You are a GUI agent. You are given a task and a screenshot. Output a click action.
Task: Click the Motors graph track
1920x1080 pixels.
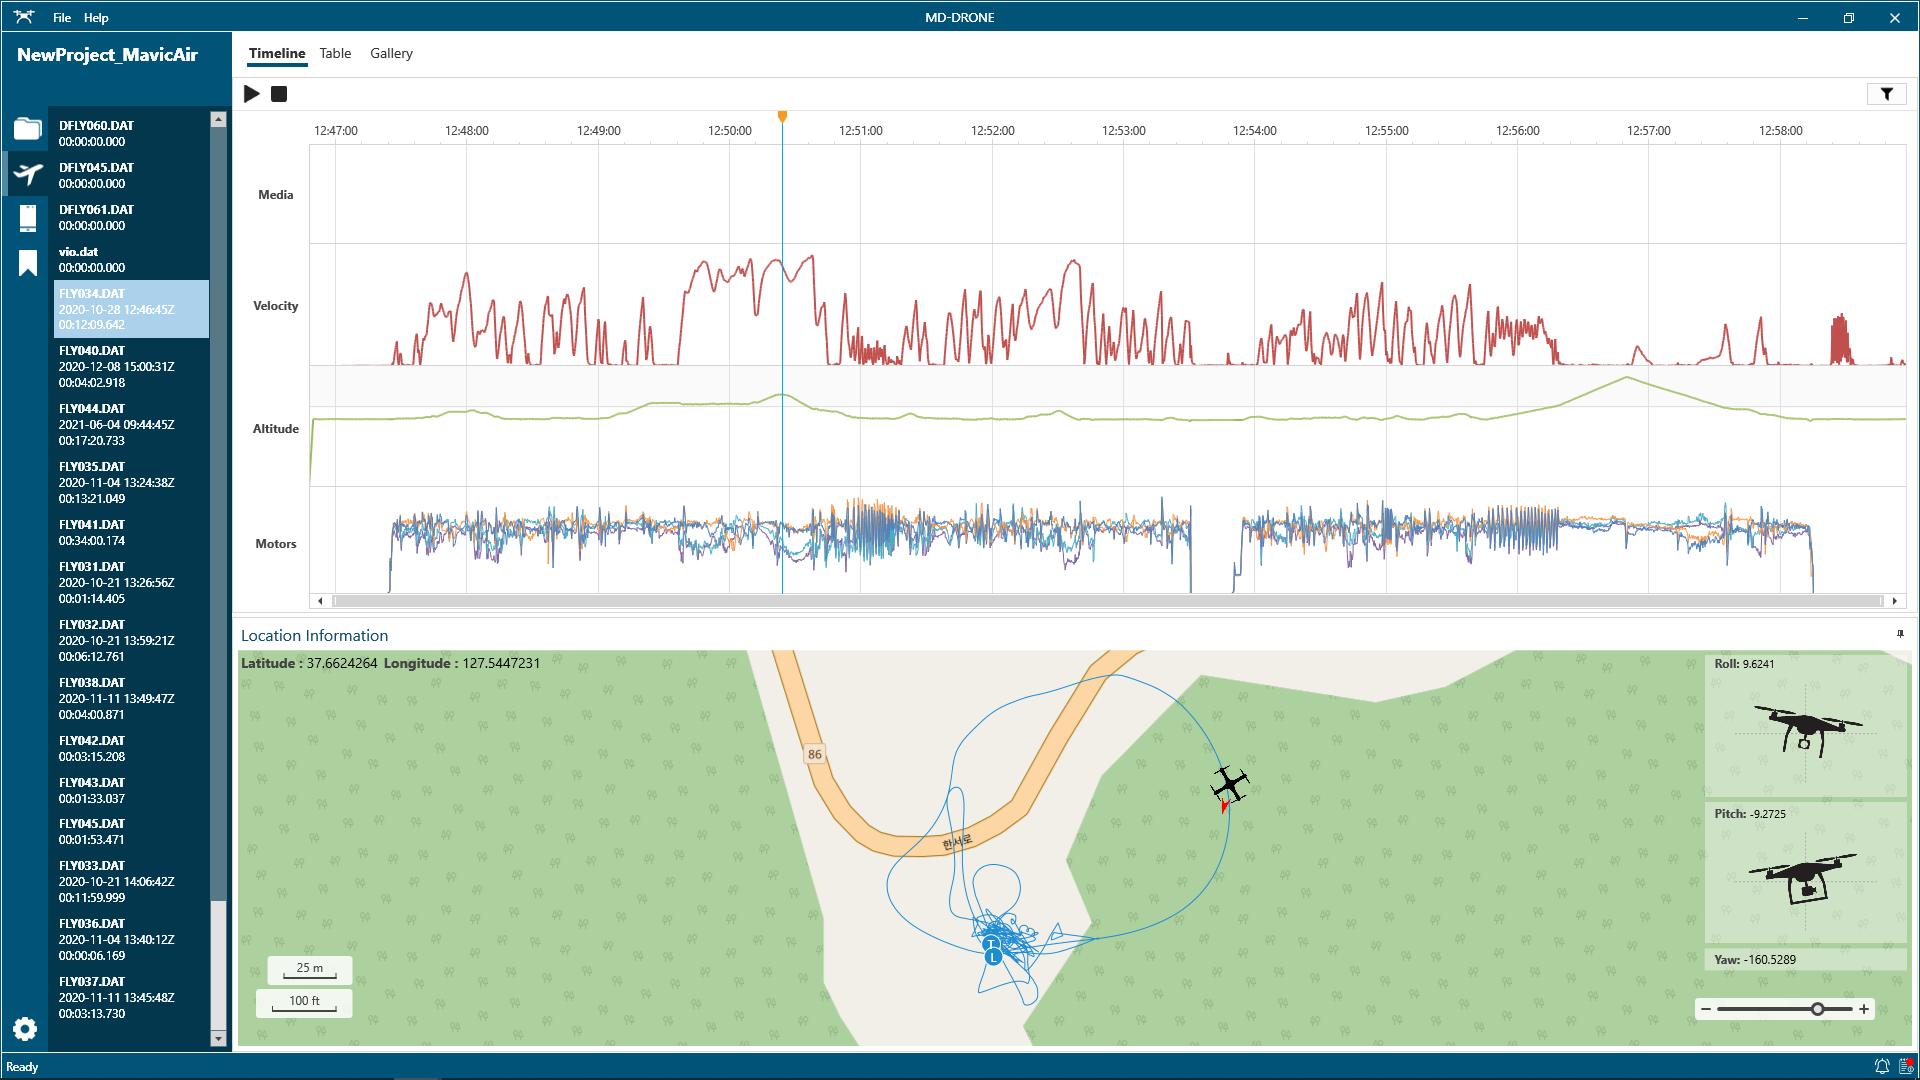[1107, 541]
